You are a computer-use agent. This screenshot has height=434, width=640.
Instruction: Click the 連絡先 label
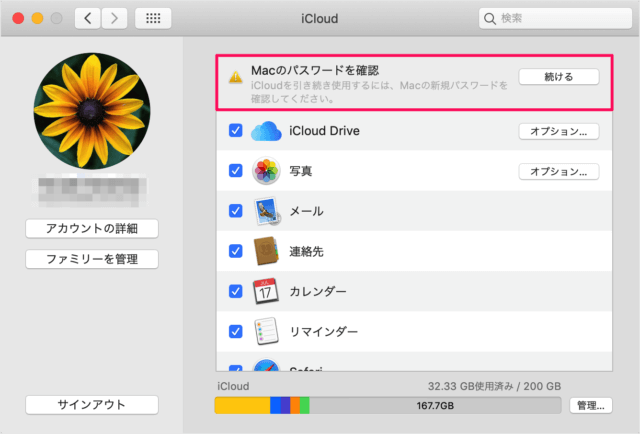pyautogui.click(x=307, y=251)
